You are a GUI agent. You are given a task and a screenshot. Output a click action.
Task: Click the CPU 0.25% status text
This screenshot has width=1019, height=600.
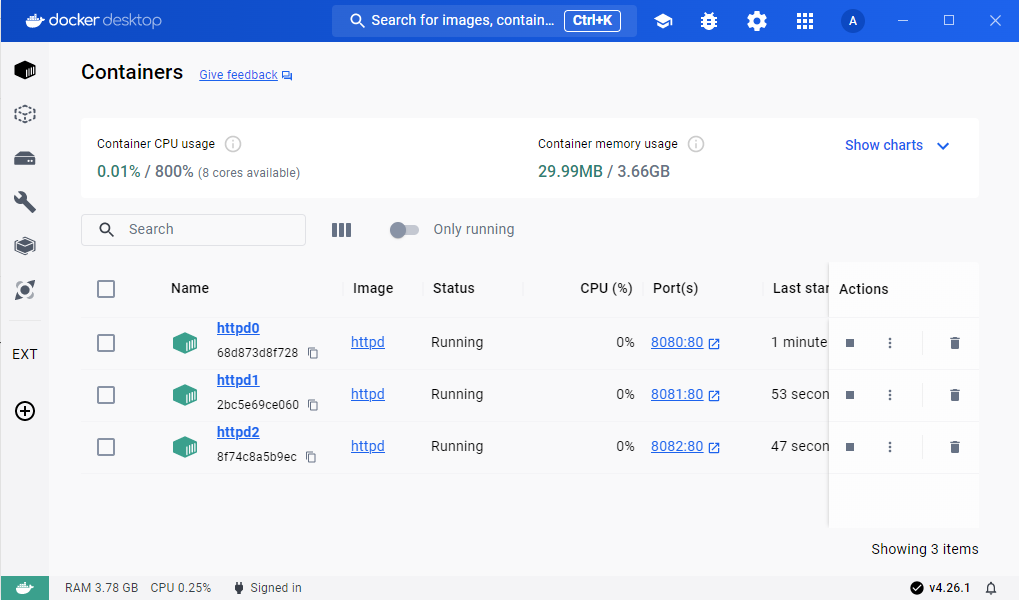pos(181,588)
